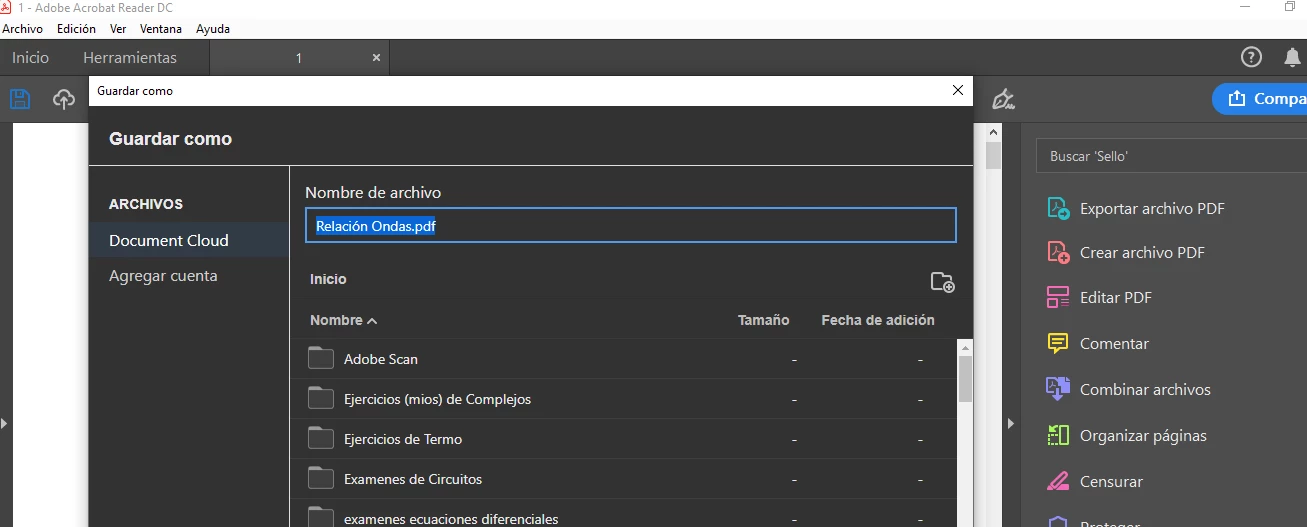The image size is (1307, 527).
Task: Click the Organizar páginas icon
Action: pos(1058,435)
